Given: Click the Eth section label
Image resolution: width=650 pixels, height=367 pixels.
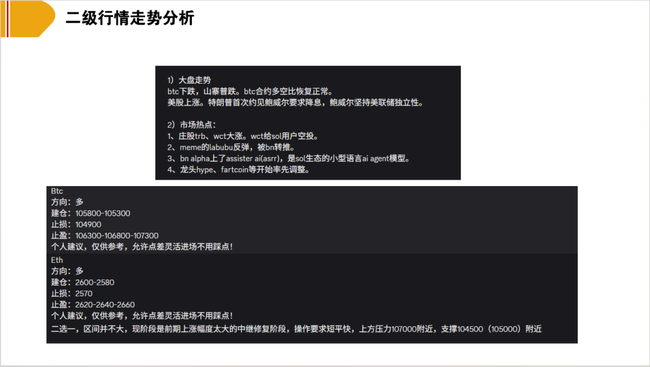Looking at the screenshot, I should click(x=57, y=260).
